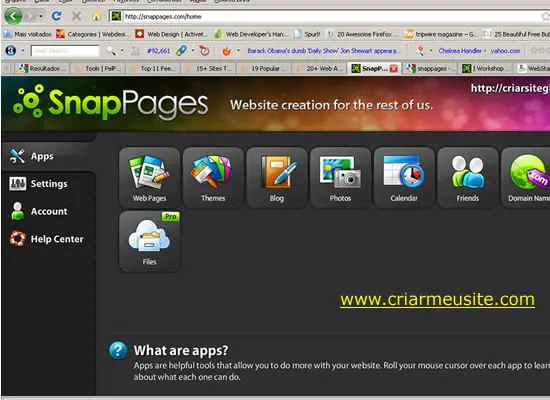
Task: Switch to the 19 Popular tab
Action: coord(264,68)
